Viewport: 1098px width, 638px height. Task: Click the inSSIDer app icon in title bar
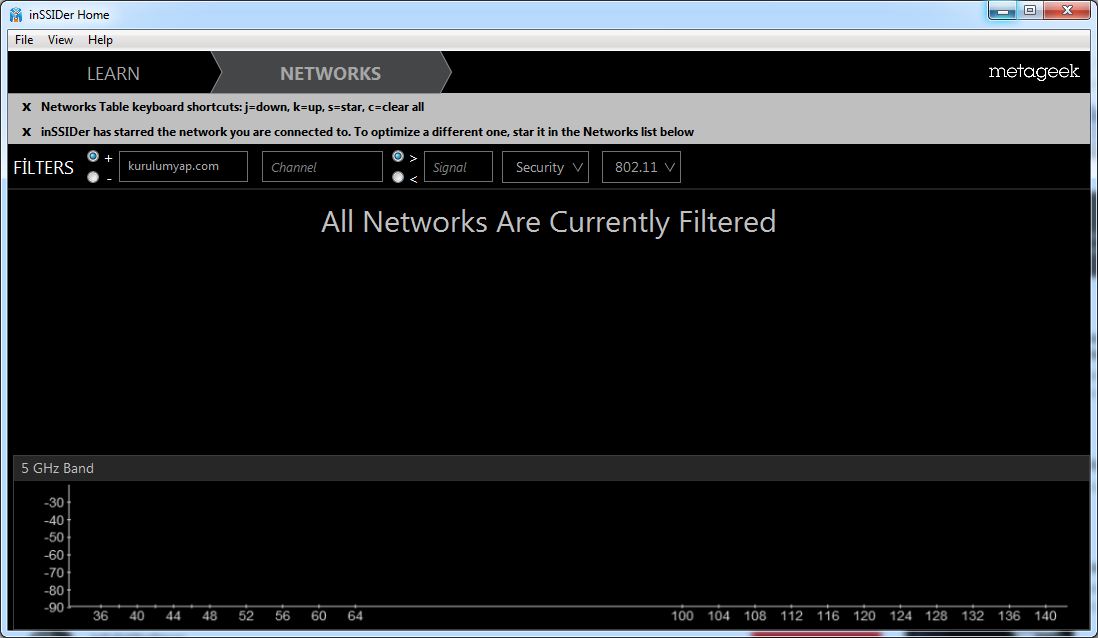pyautogui.click(x=15, y=14)
